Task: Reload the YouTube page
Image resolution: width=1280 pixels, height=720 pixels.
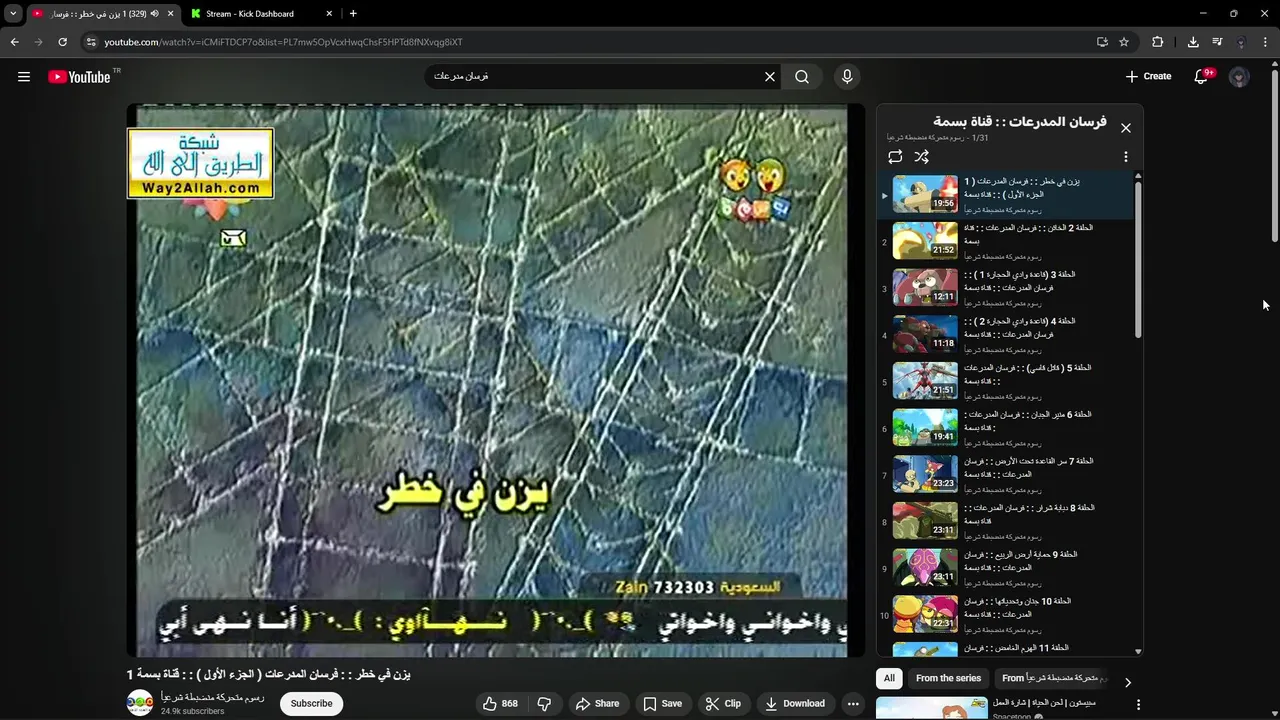Action: 62,42
